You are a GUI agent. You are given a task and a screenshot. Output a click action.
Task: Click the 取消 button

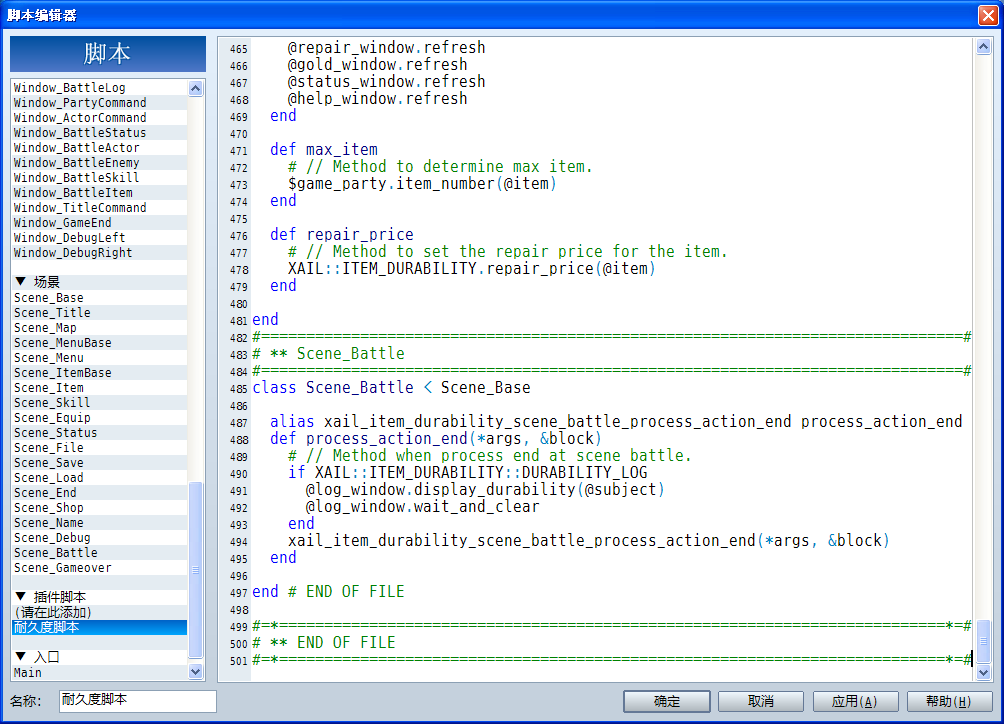pos(761,701)
